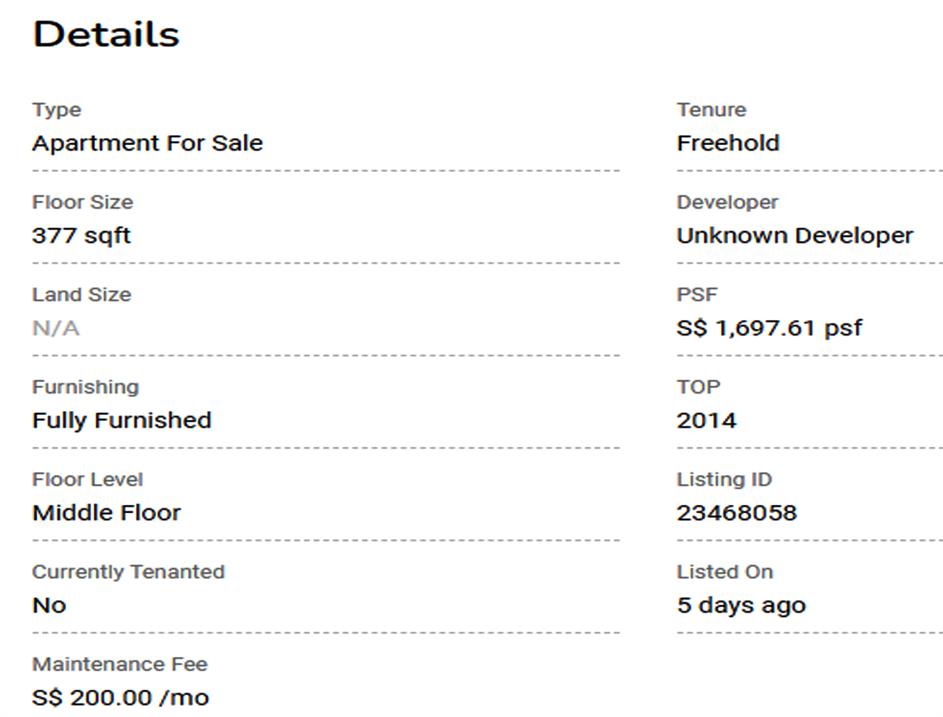The width and height of the screenshot is (943, 717).
Task: Select the S$ 200.00 /mo maintenance fee
Action: [x=120, y=698]
